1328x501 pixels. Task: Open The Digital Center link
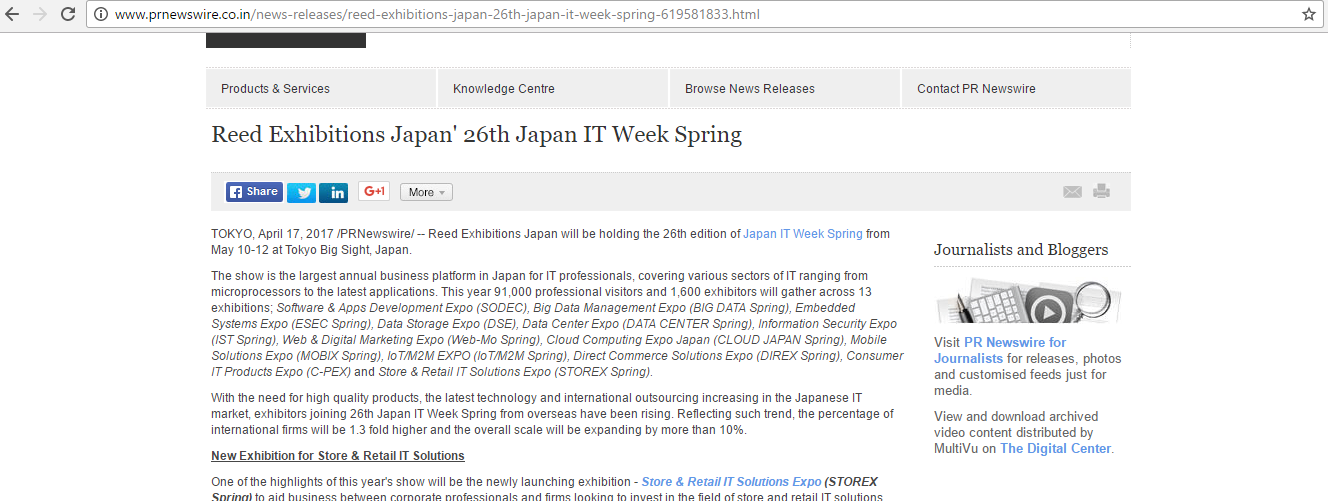click(1055, 448)
